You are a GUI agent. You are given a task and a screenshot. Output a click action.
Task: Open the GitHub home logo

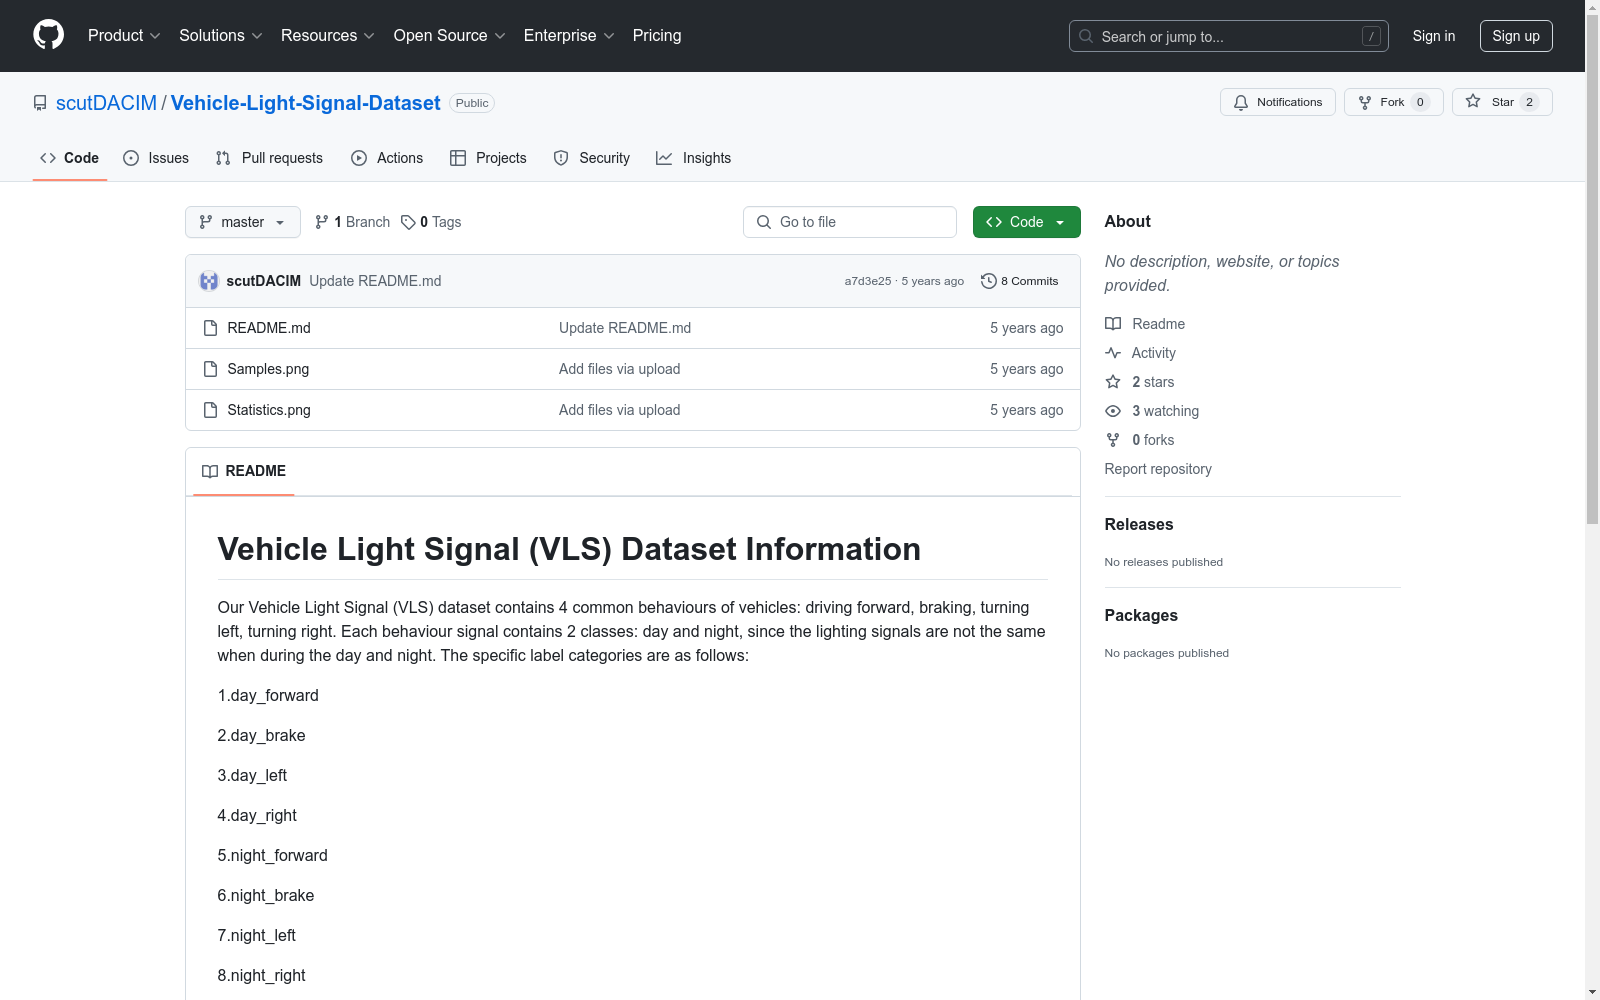click(48, 35)
